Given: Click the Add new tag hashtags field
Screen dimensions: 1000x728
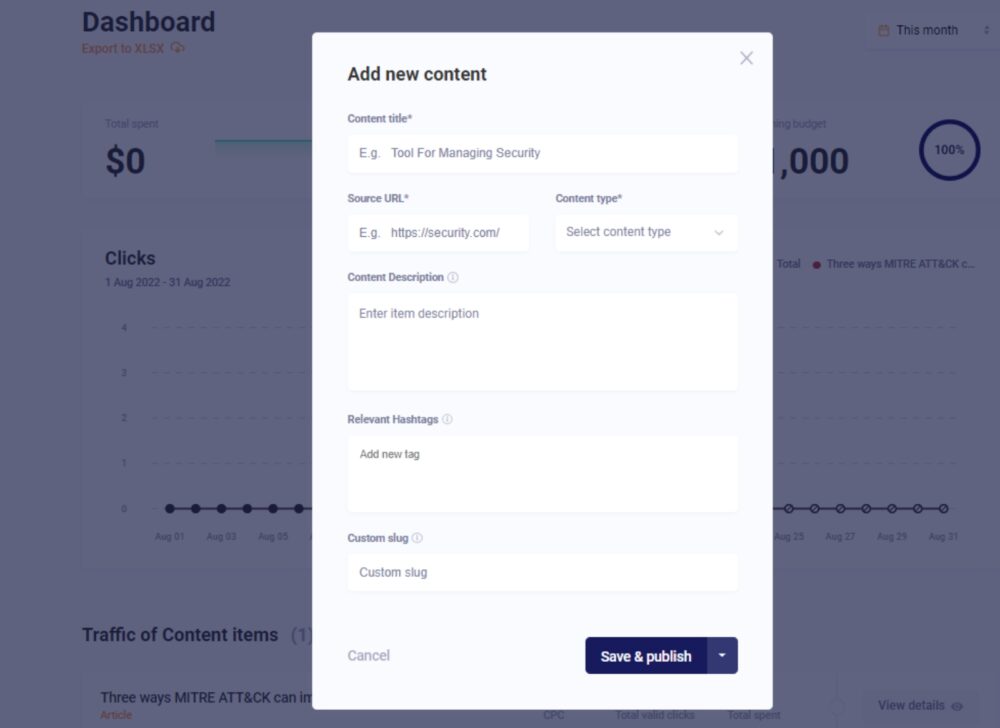Looking at the screenshot, I should [542, 473].
